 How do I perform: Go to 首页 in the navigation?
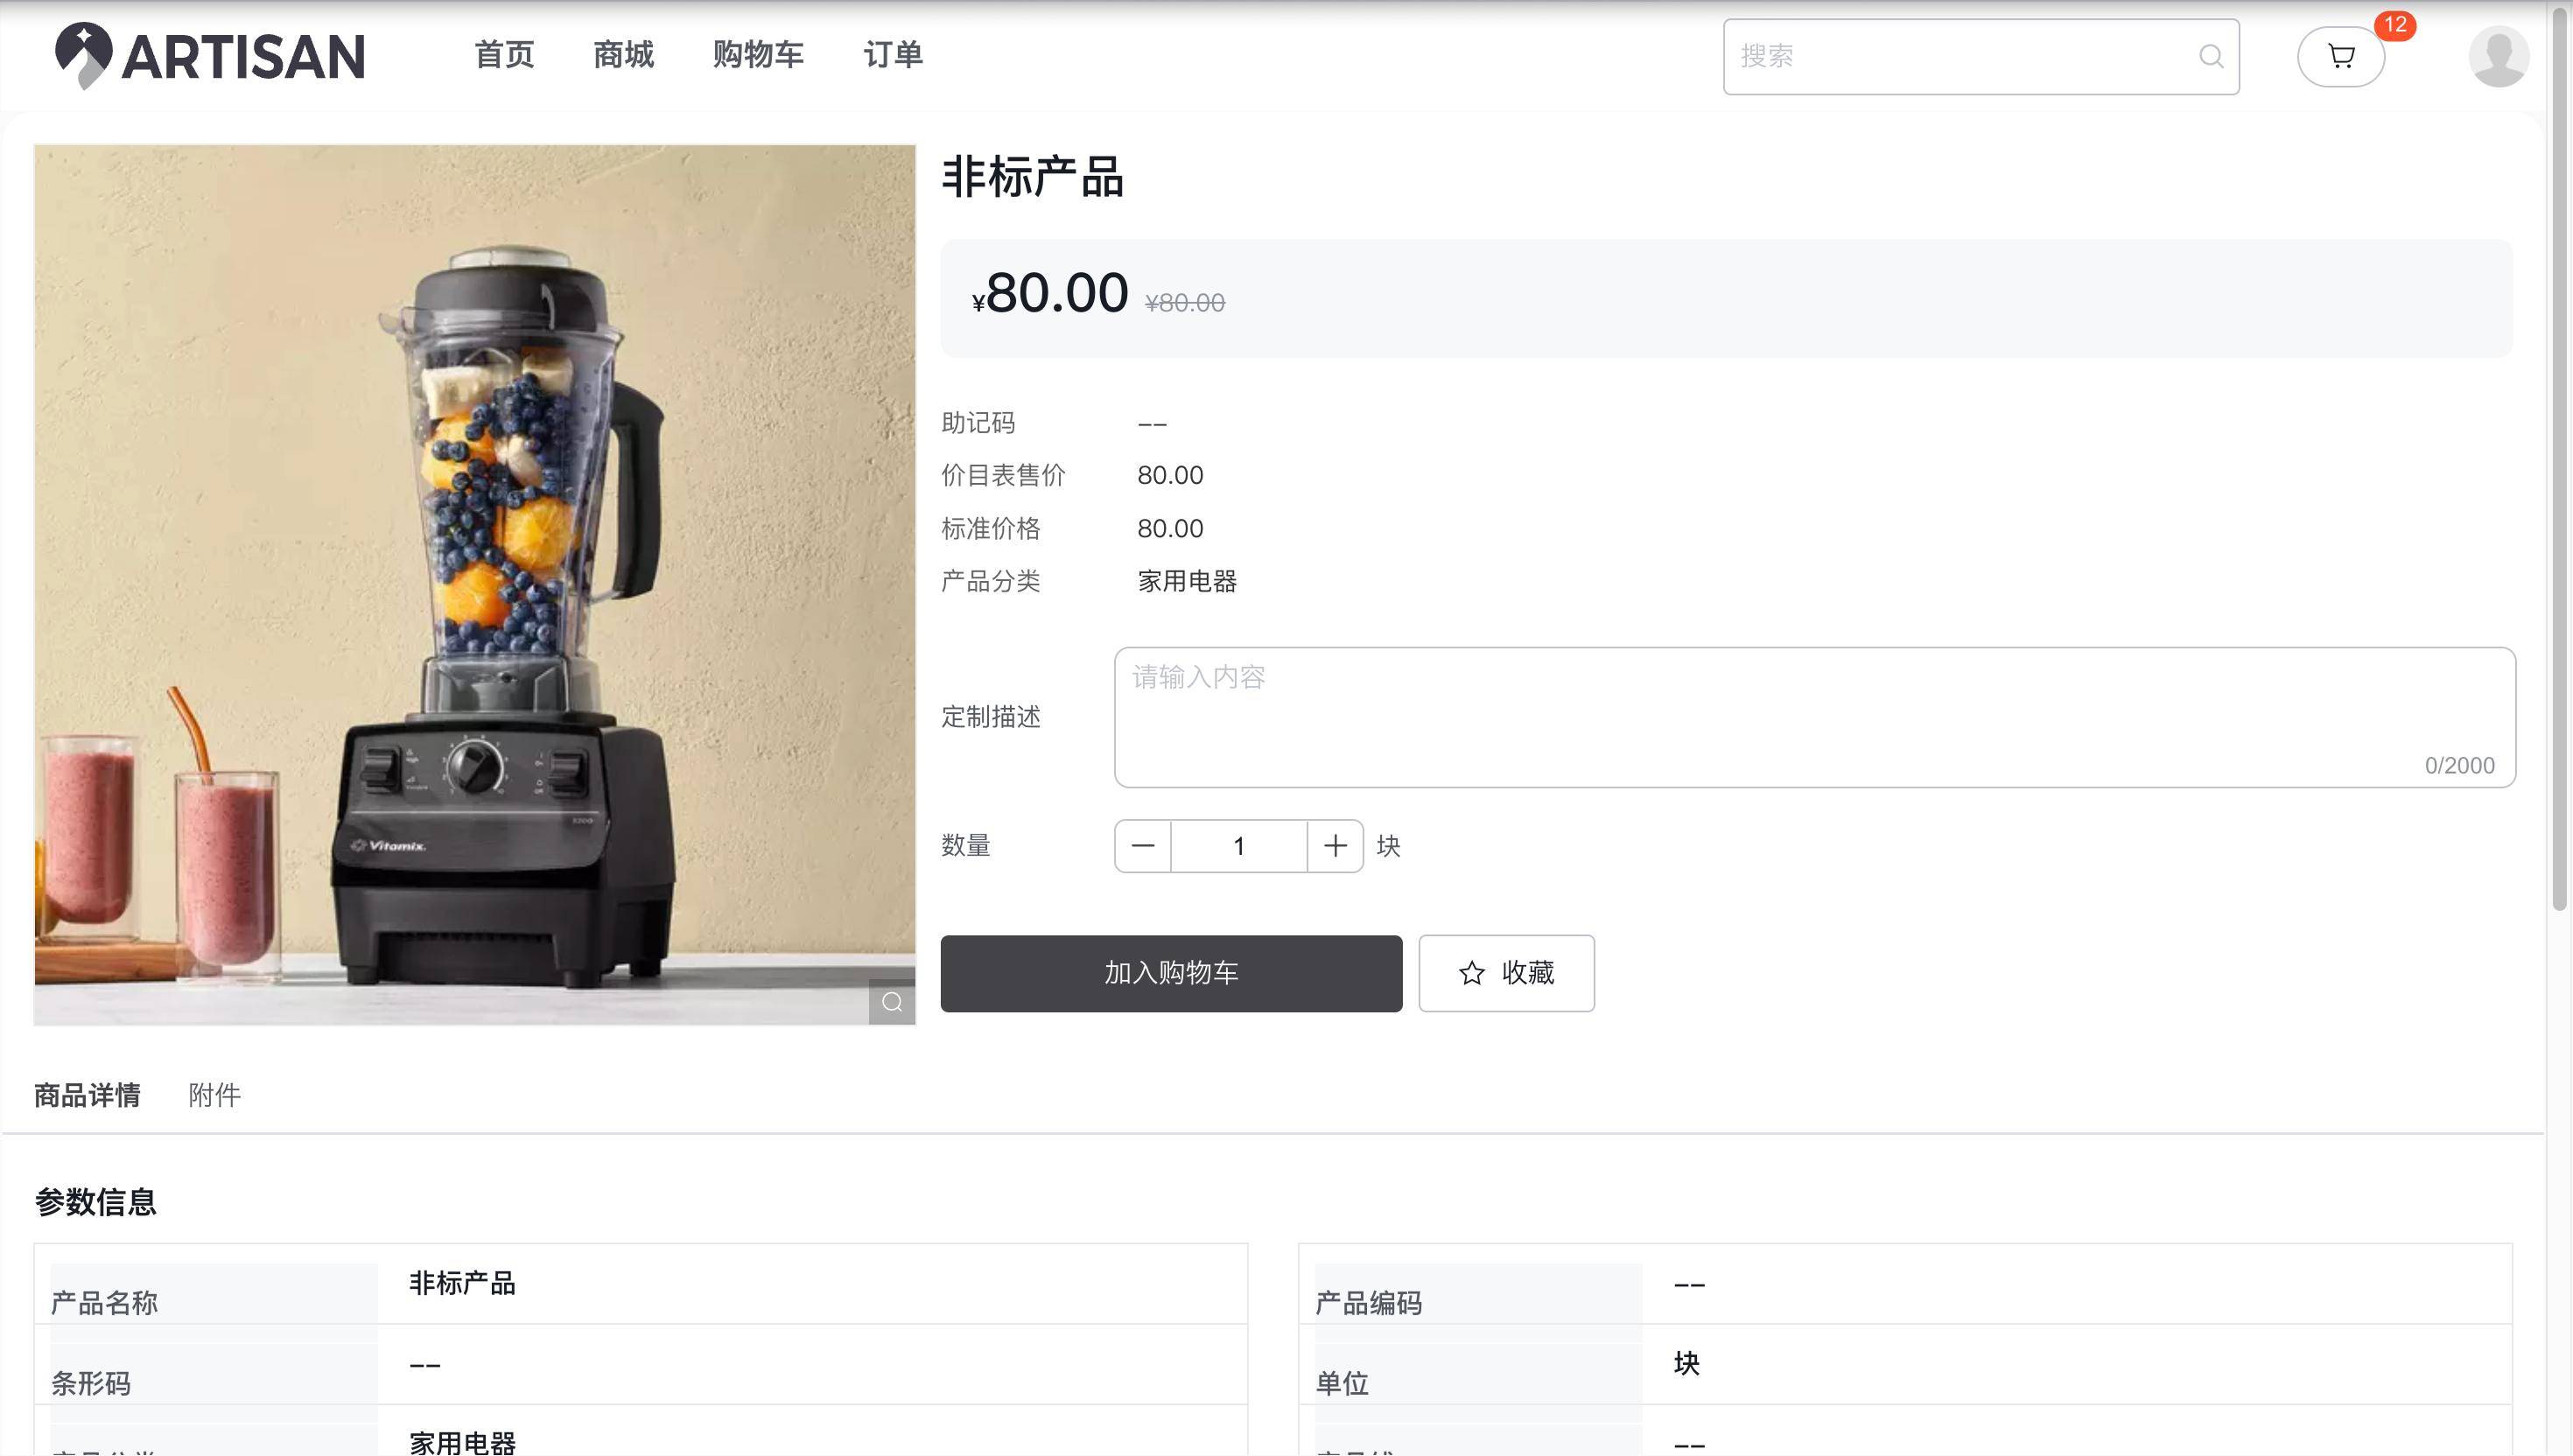pyautogui.click(x=504, y=55)
